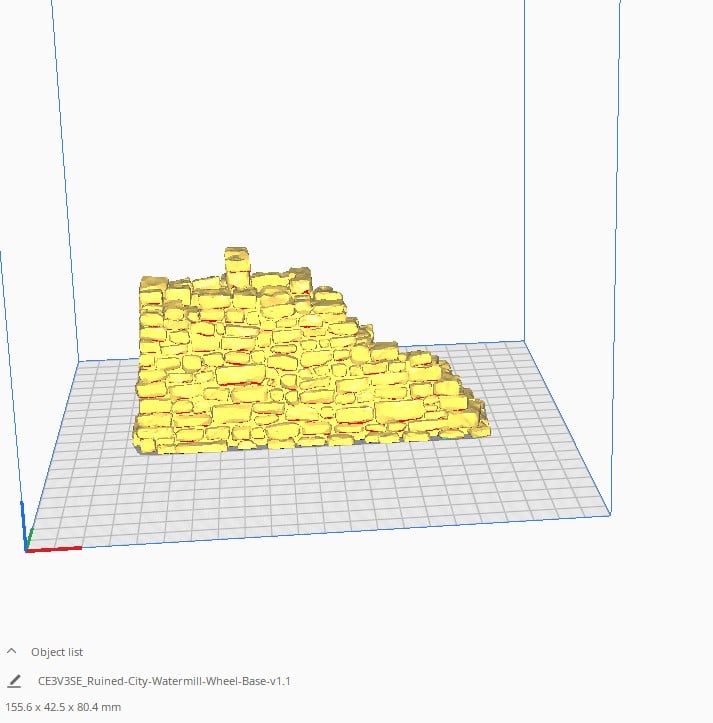Collapse the Object list chevron
The image size is (713, 723).
click(12, 652)
